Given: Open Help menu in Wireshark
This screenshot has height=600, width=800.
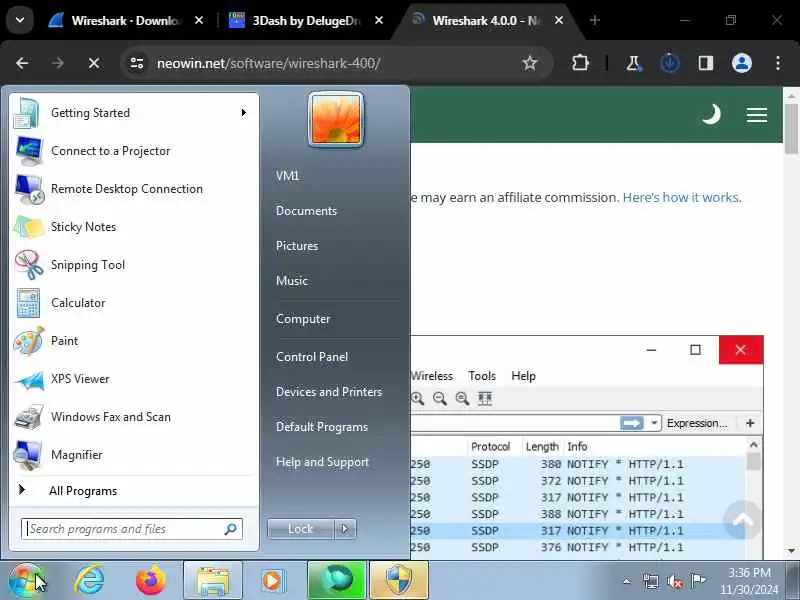Looking at the screenshot, I should (x=523, y=376).
